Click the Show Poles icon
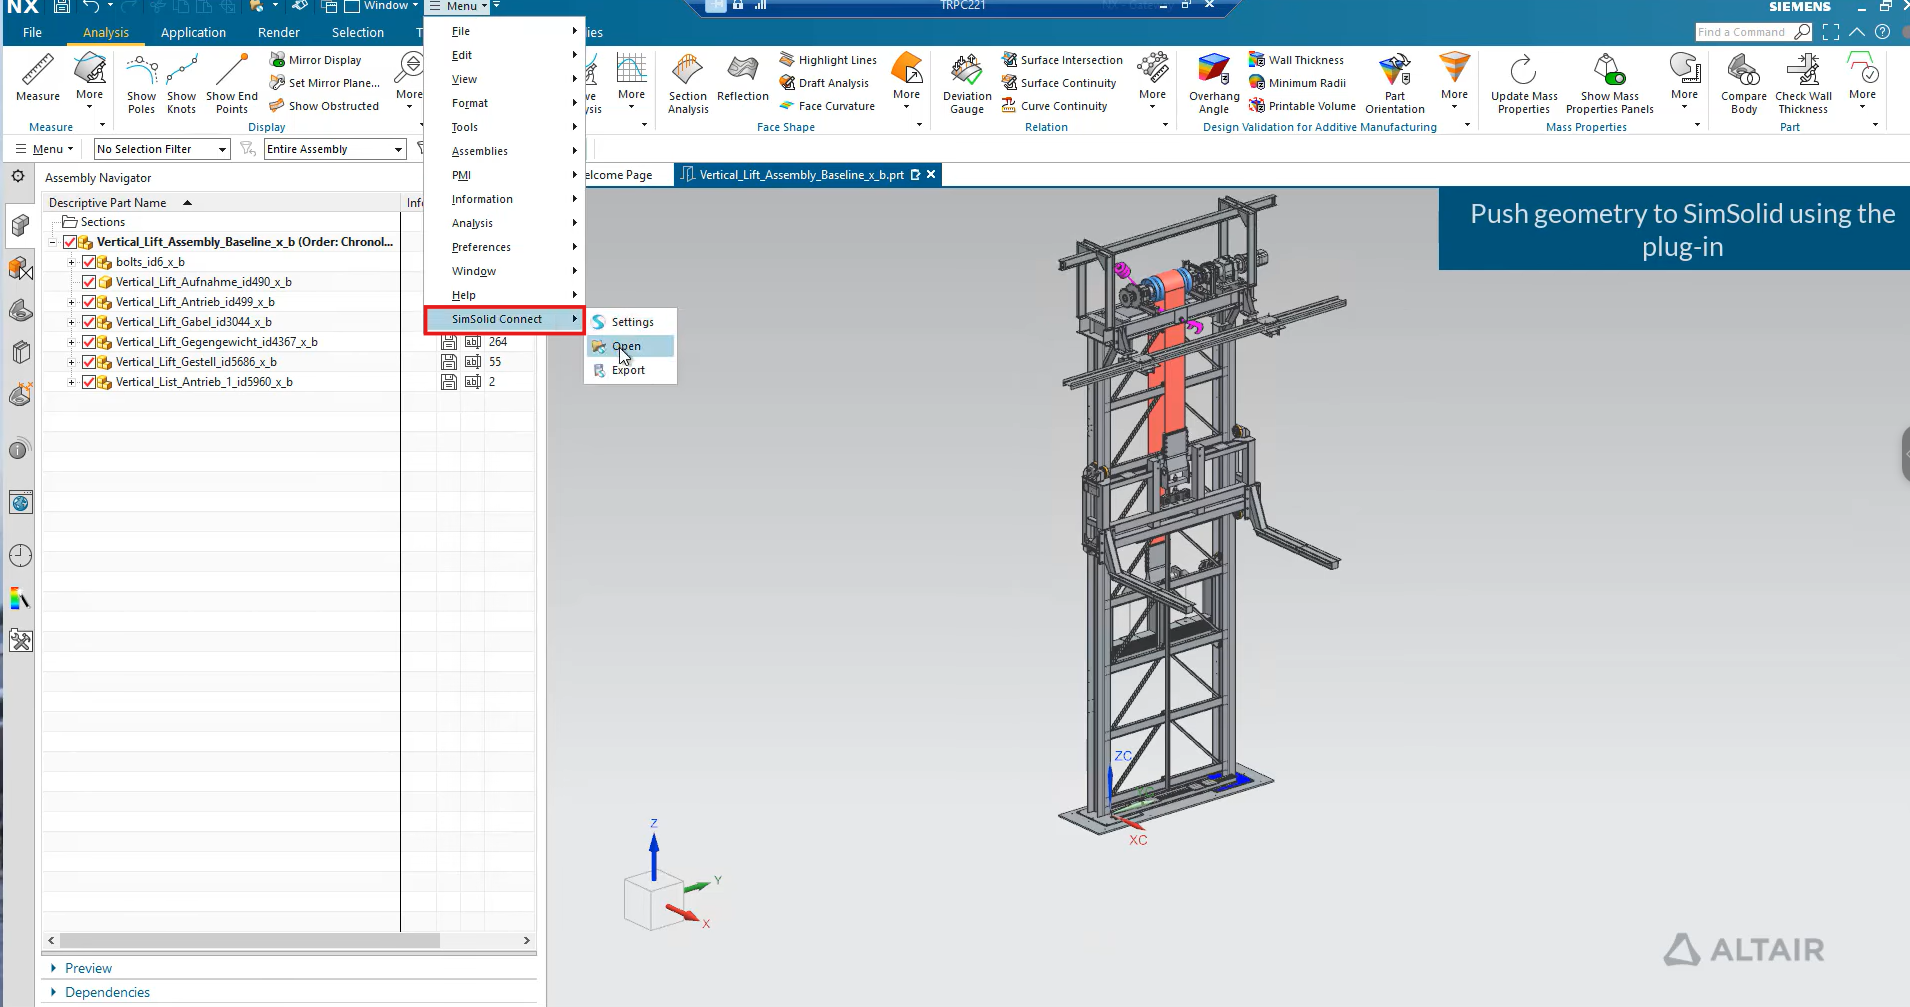This screenshot has width=1910, height=1007. [141, 72]
